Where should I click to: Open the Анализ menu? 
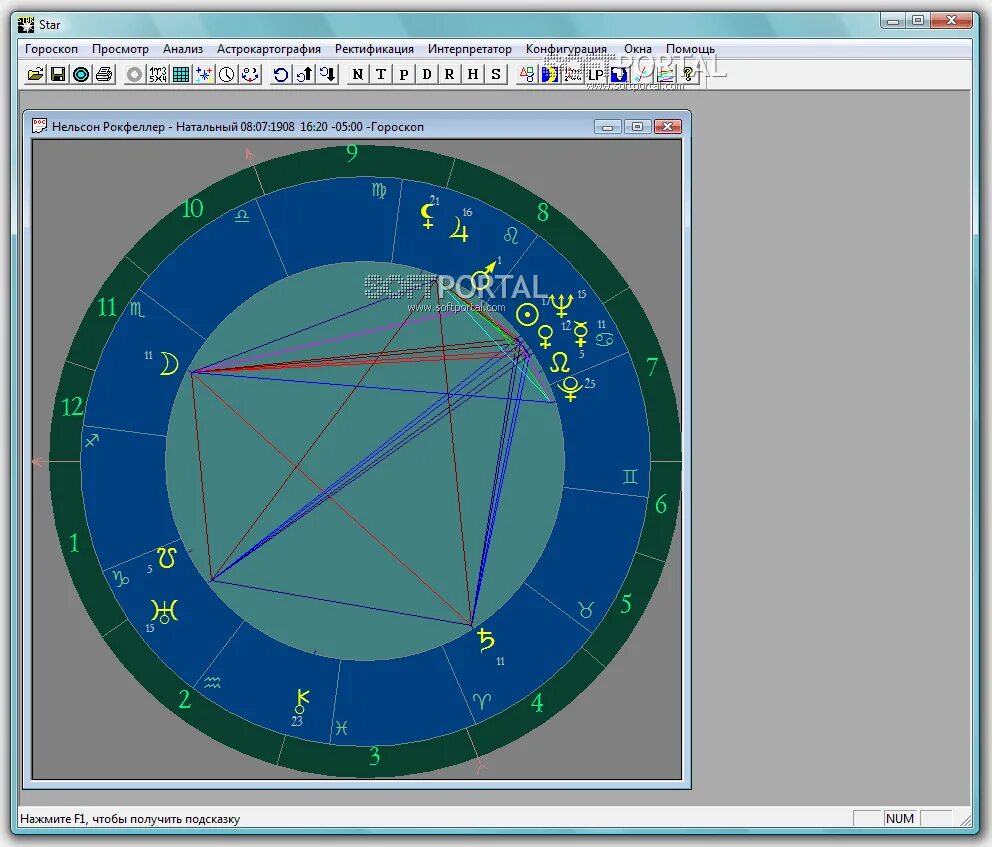(183, 49)
